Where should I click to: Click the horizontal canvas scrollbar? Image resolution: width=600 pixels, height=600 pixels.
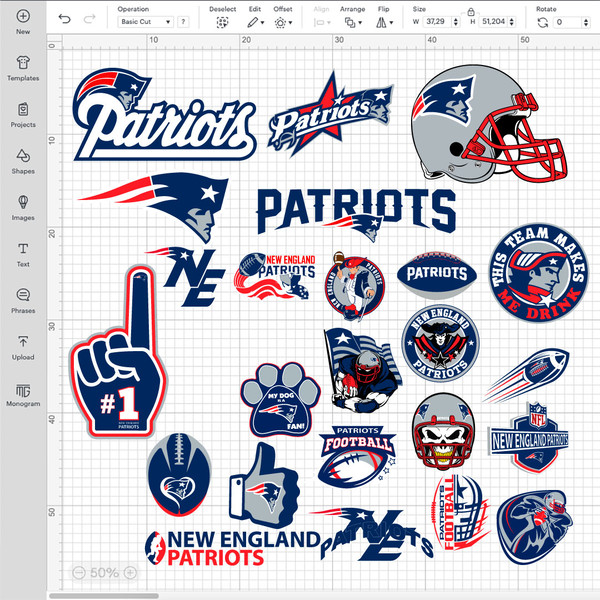point(104,596)
